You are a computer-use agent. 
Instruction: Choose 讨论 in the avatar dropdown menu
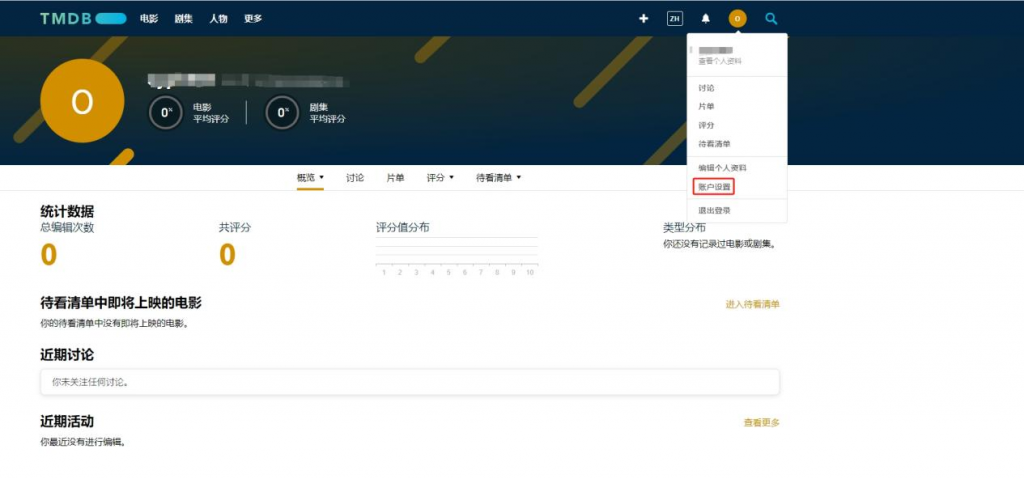click(x=706, y=88)
